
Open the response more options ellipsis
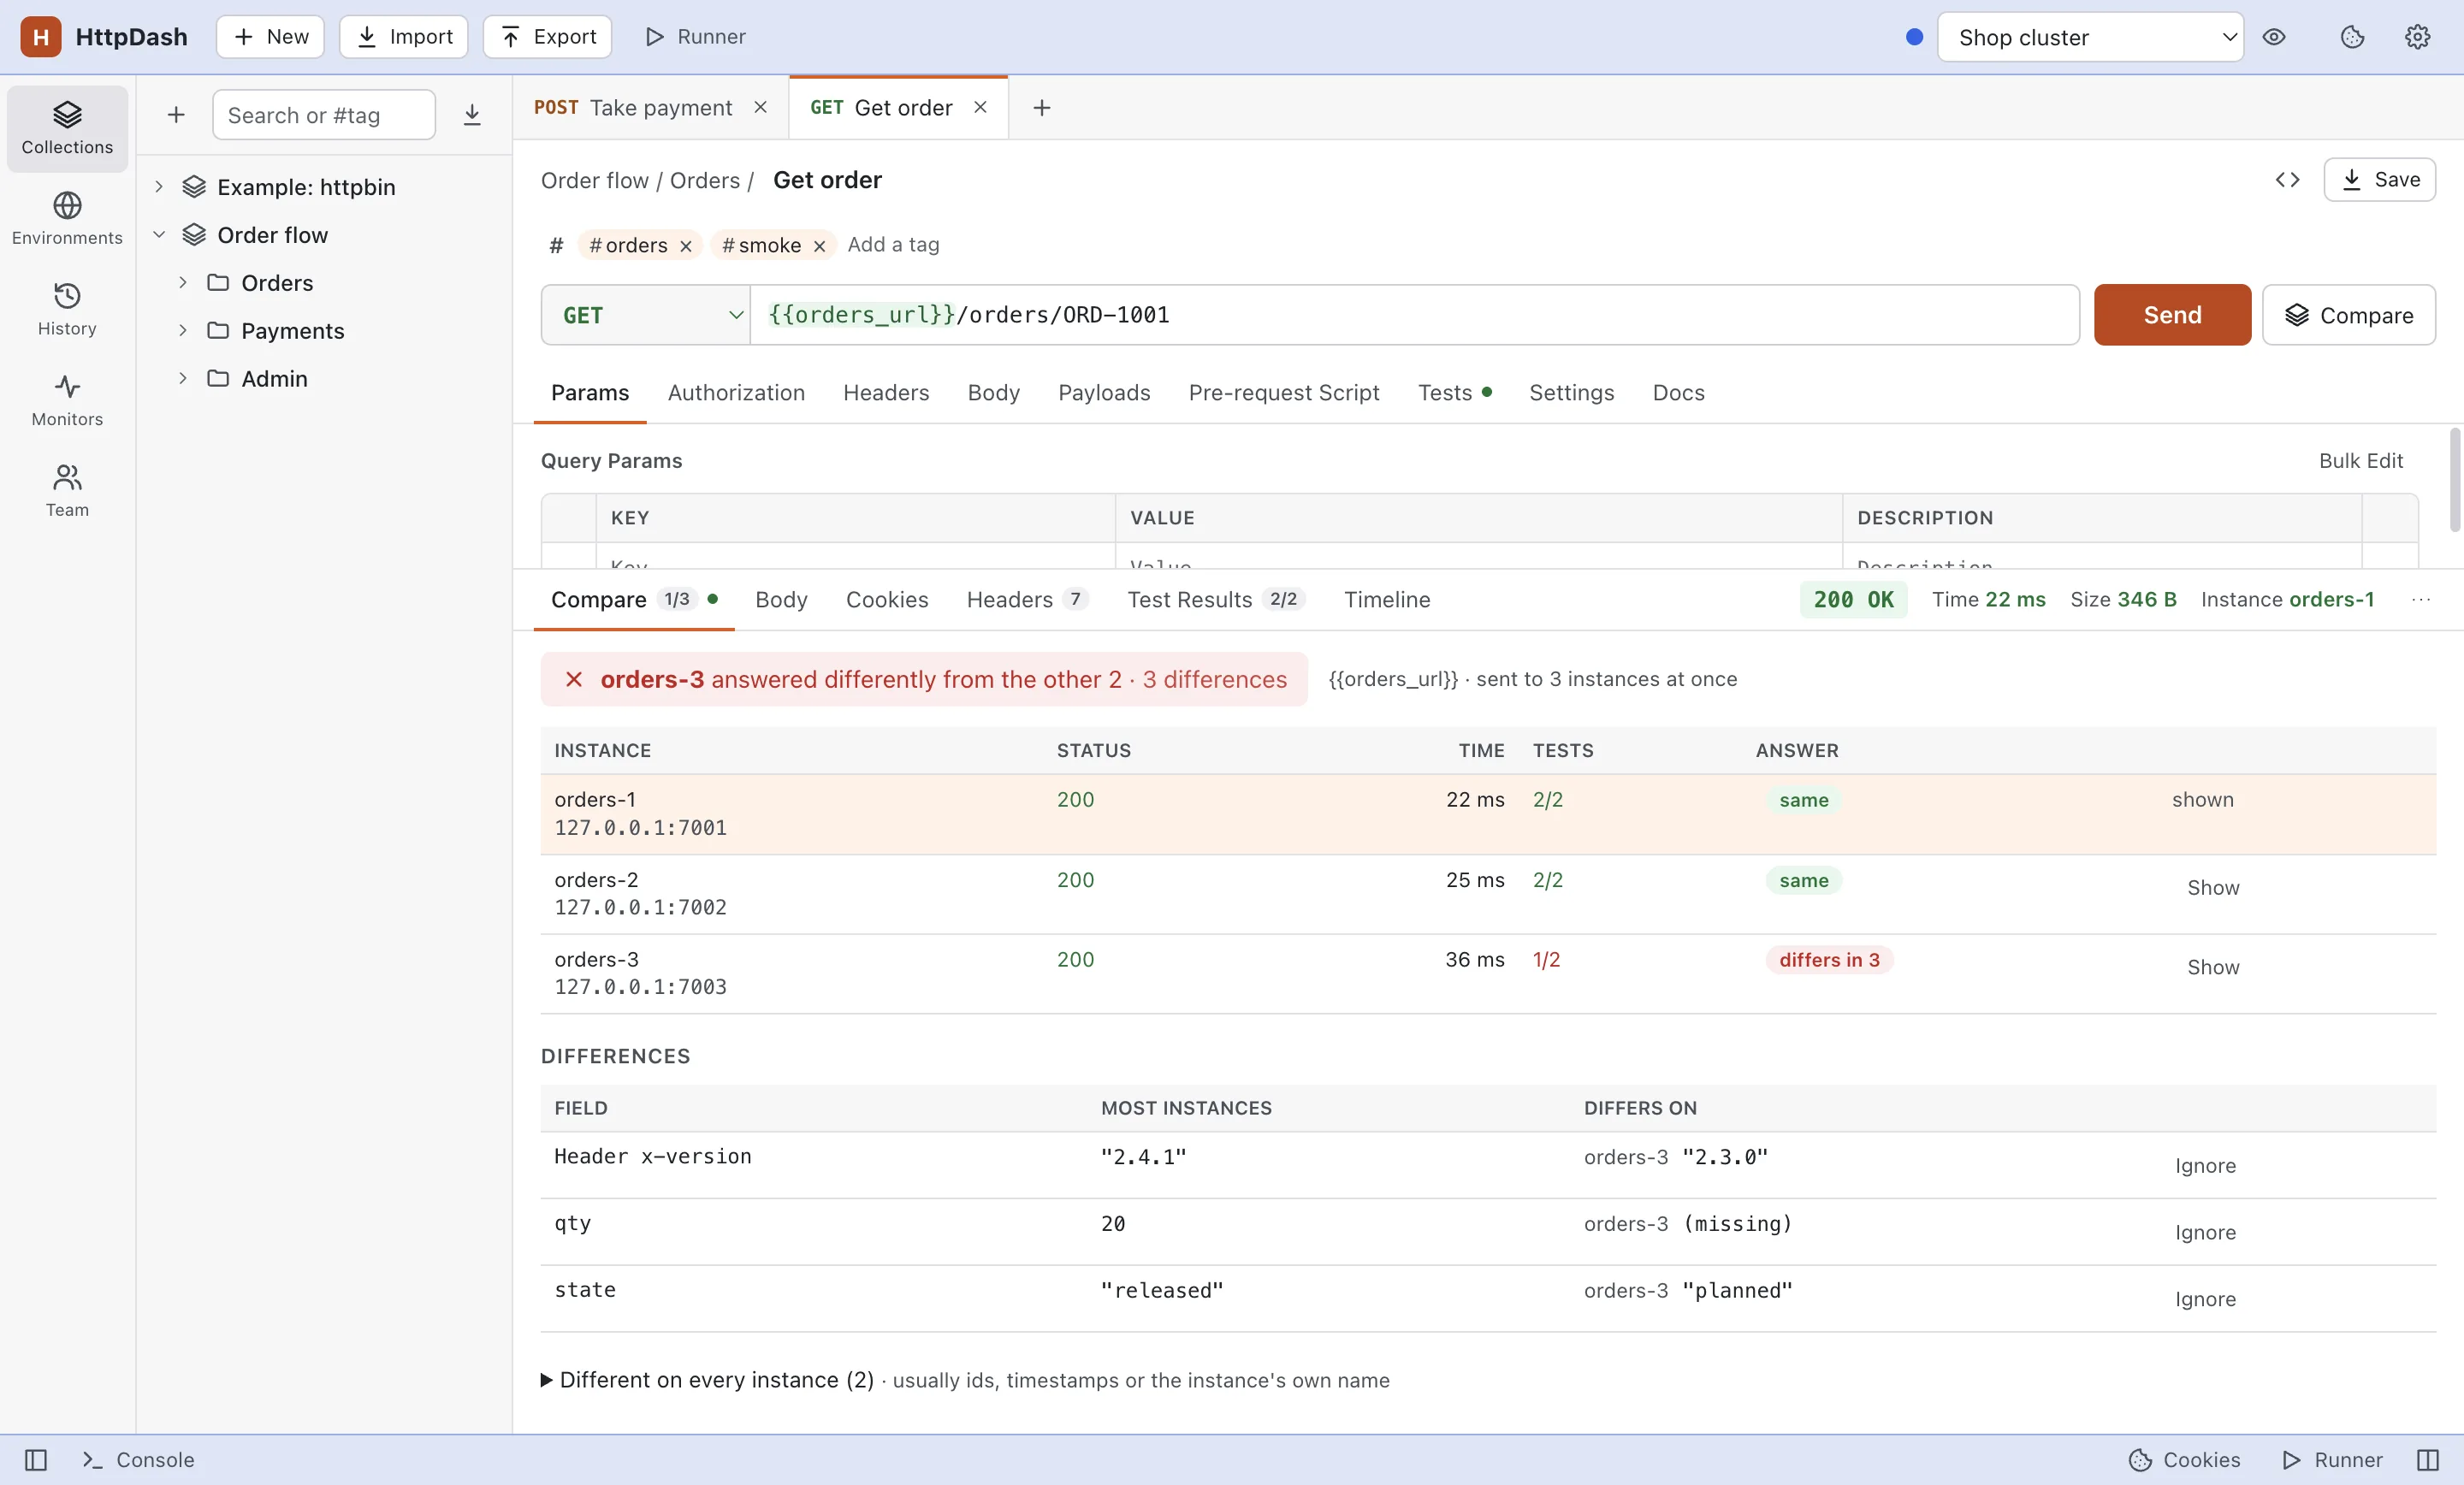coord(2421,600)
